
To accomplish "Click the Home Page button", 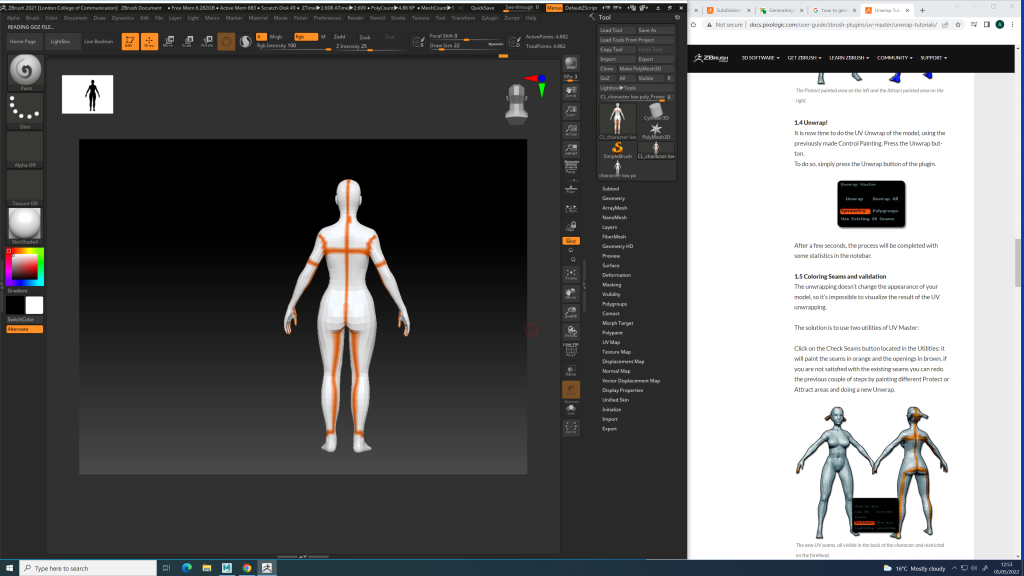I will click(x=23, y=41).
